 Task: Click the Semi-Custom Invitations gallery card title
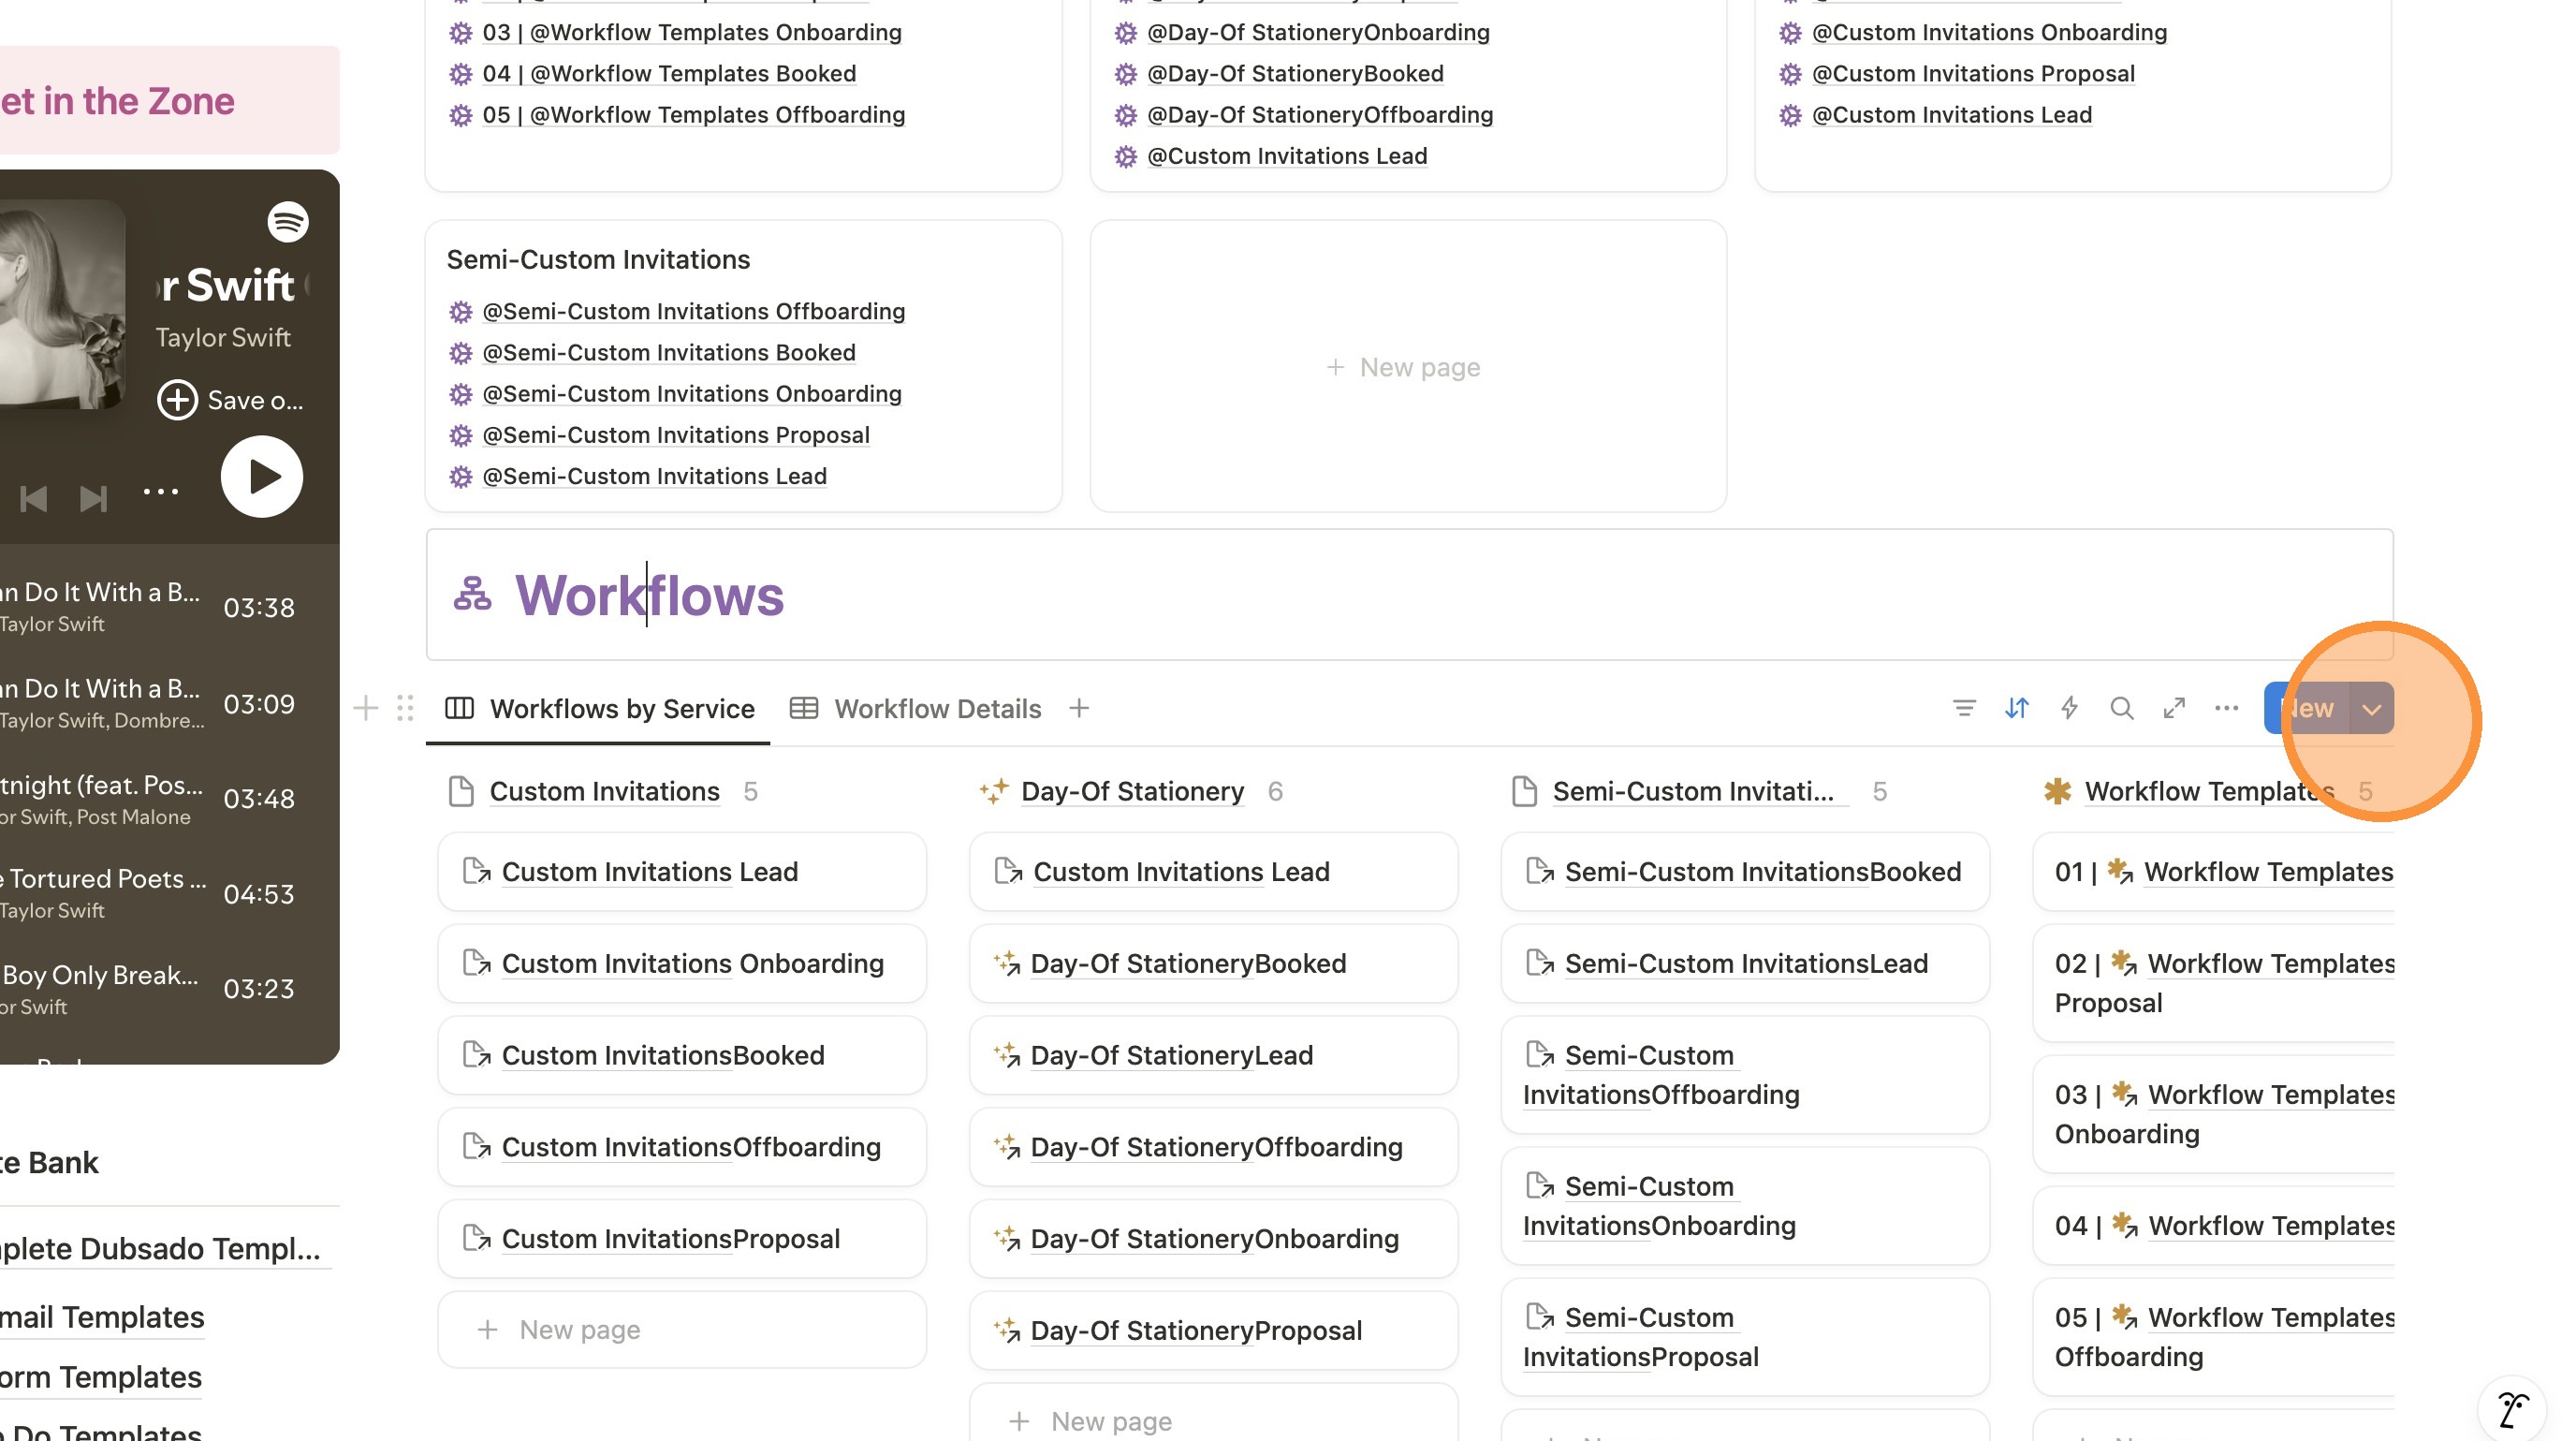pyautogui.click(x=598, y=260)
